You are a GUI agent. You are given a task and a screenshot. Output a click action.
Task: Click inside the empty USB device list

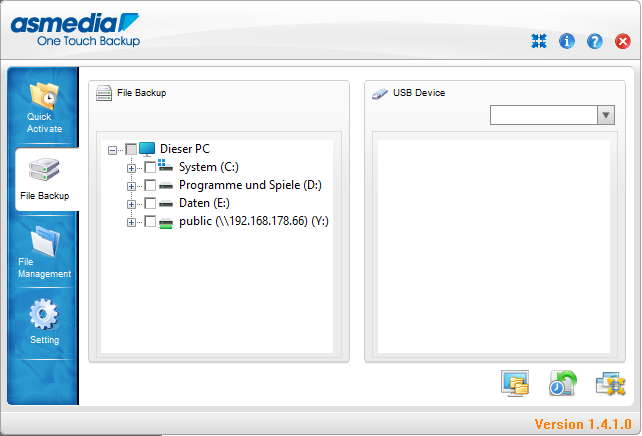click(x=494, y=246)
